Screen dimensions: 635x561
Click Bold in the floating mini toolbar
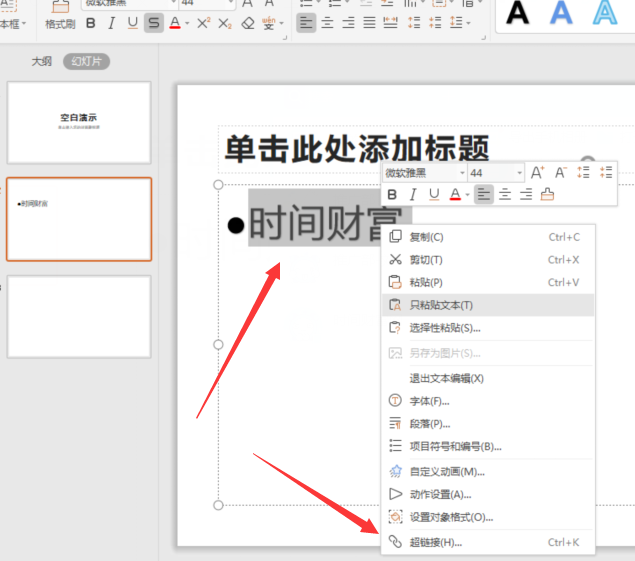392,195
